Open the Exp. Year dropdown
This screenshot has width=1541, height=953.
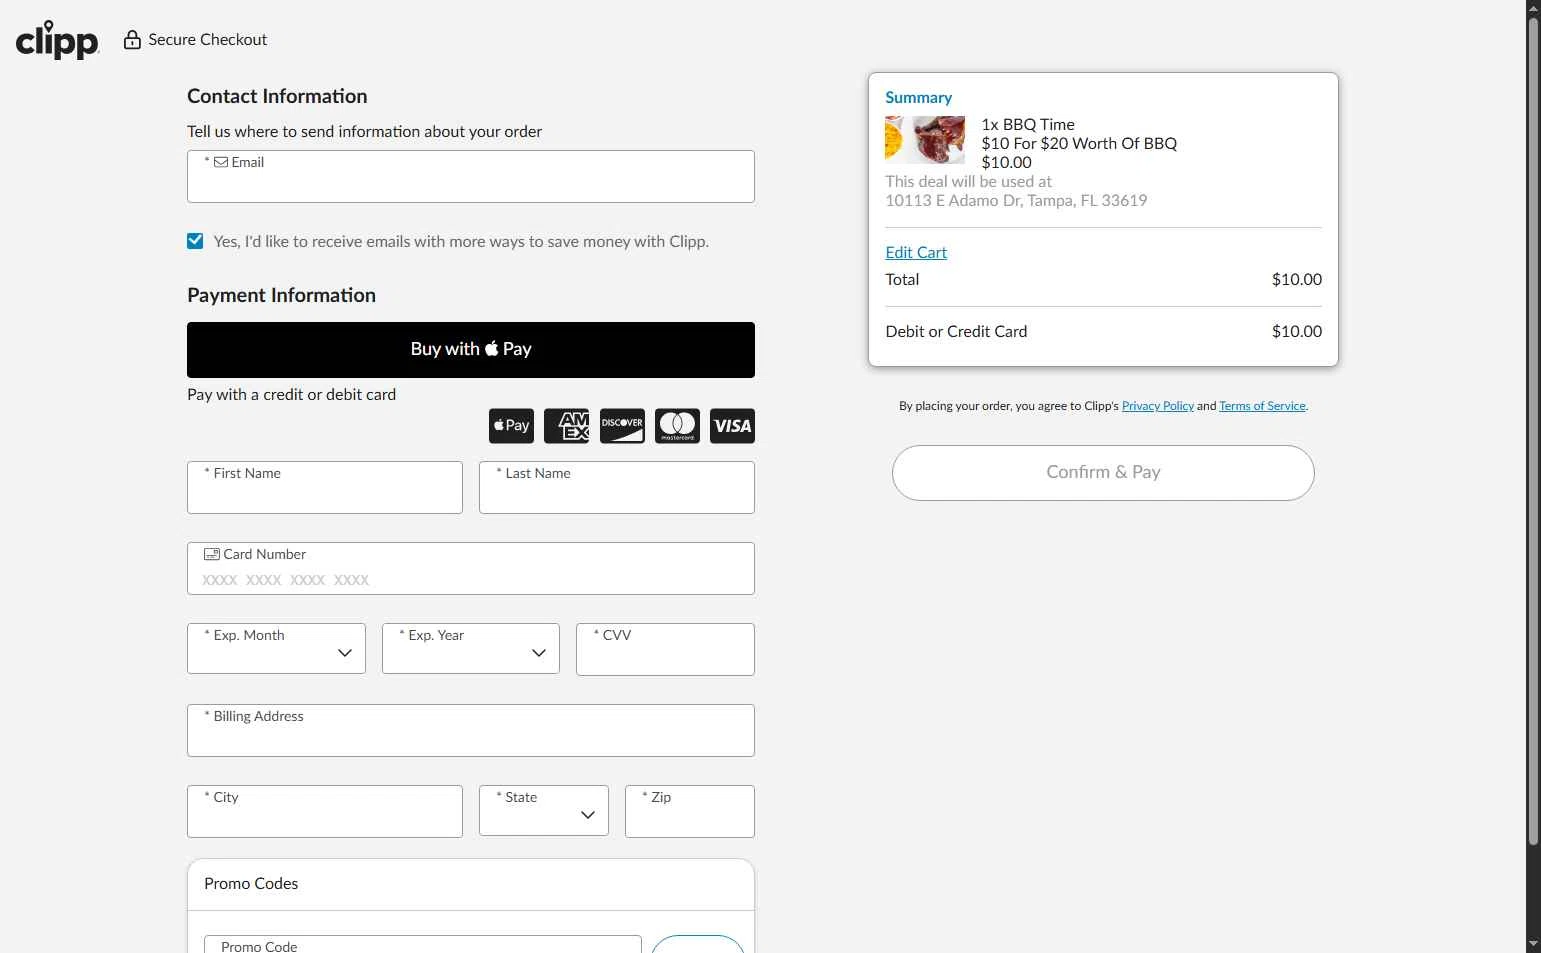471,648
